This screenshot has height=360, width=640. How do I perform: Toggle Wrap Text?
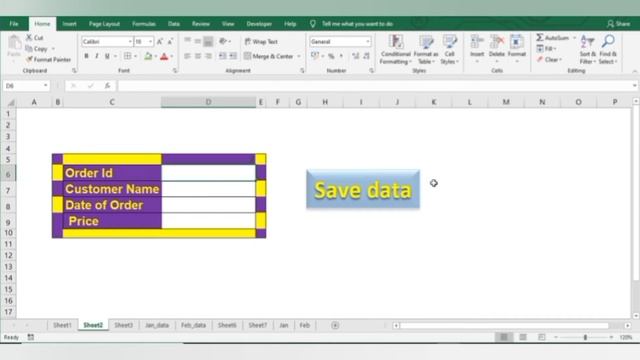[x=261, y=42]
